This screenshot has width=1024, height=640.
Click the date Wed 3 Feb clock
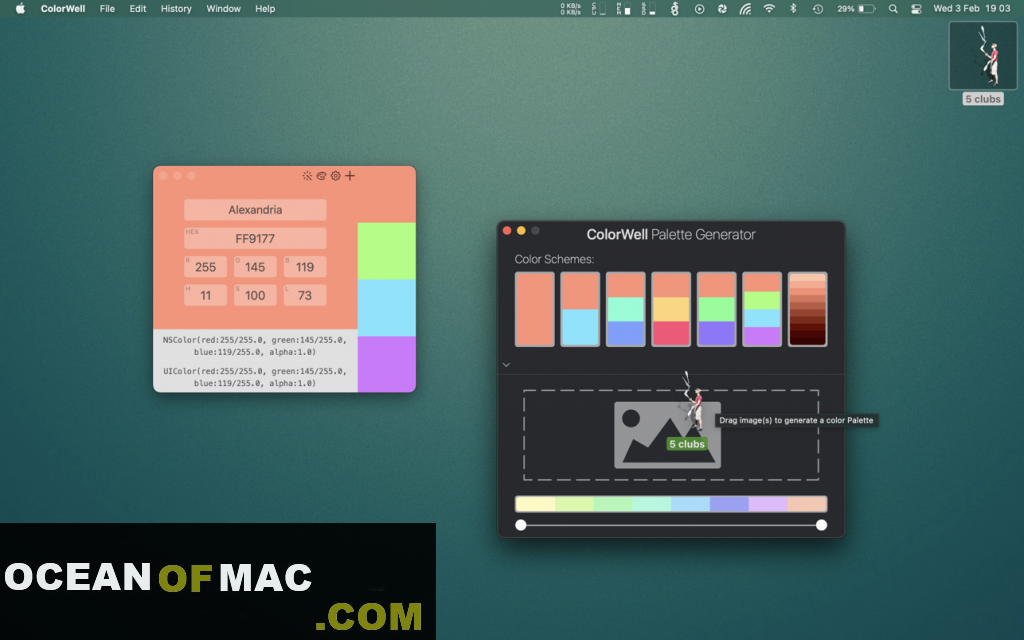(972, 8)
